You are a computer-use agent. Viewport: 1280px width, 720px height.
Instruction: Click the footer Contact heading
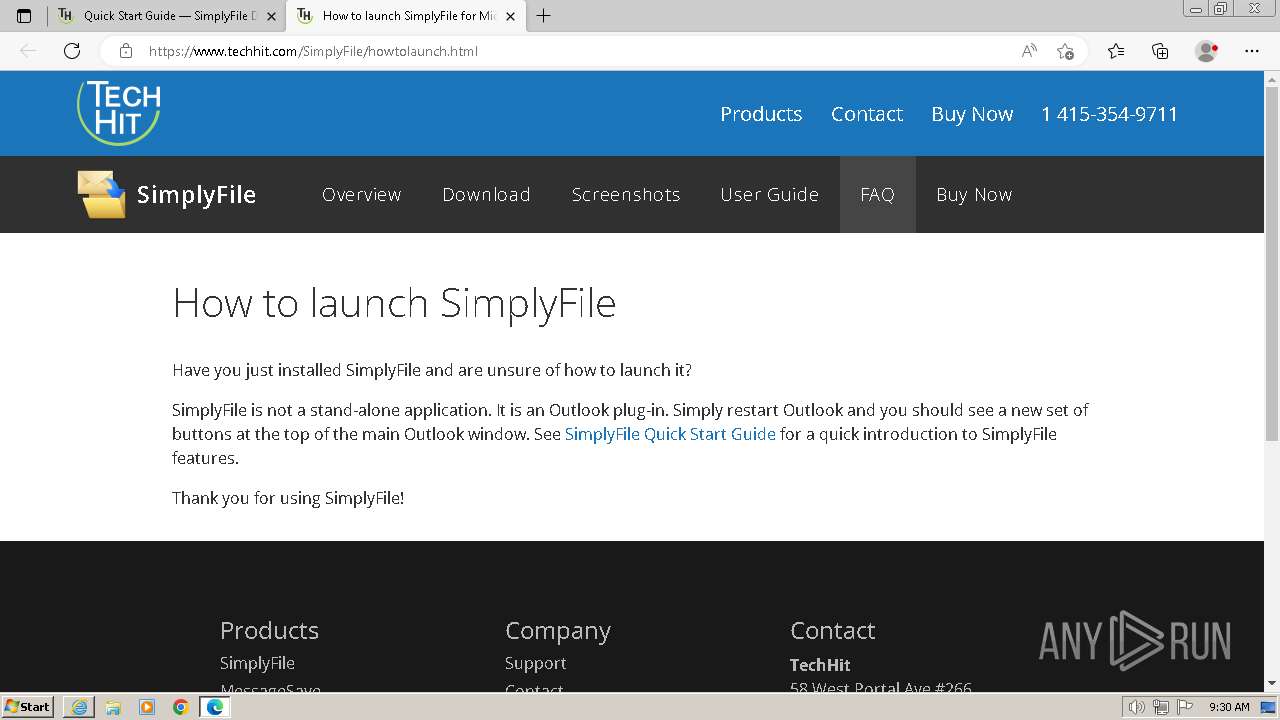(x=832, y=630)
